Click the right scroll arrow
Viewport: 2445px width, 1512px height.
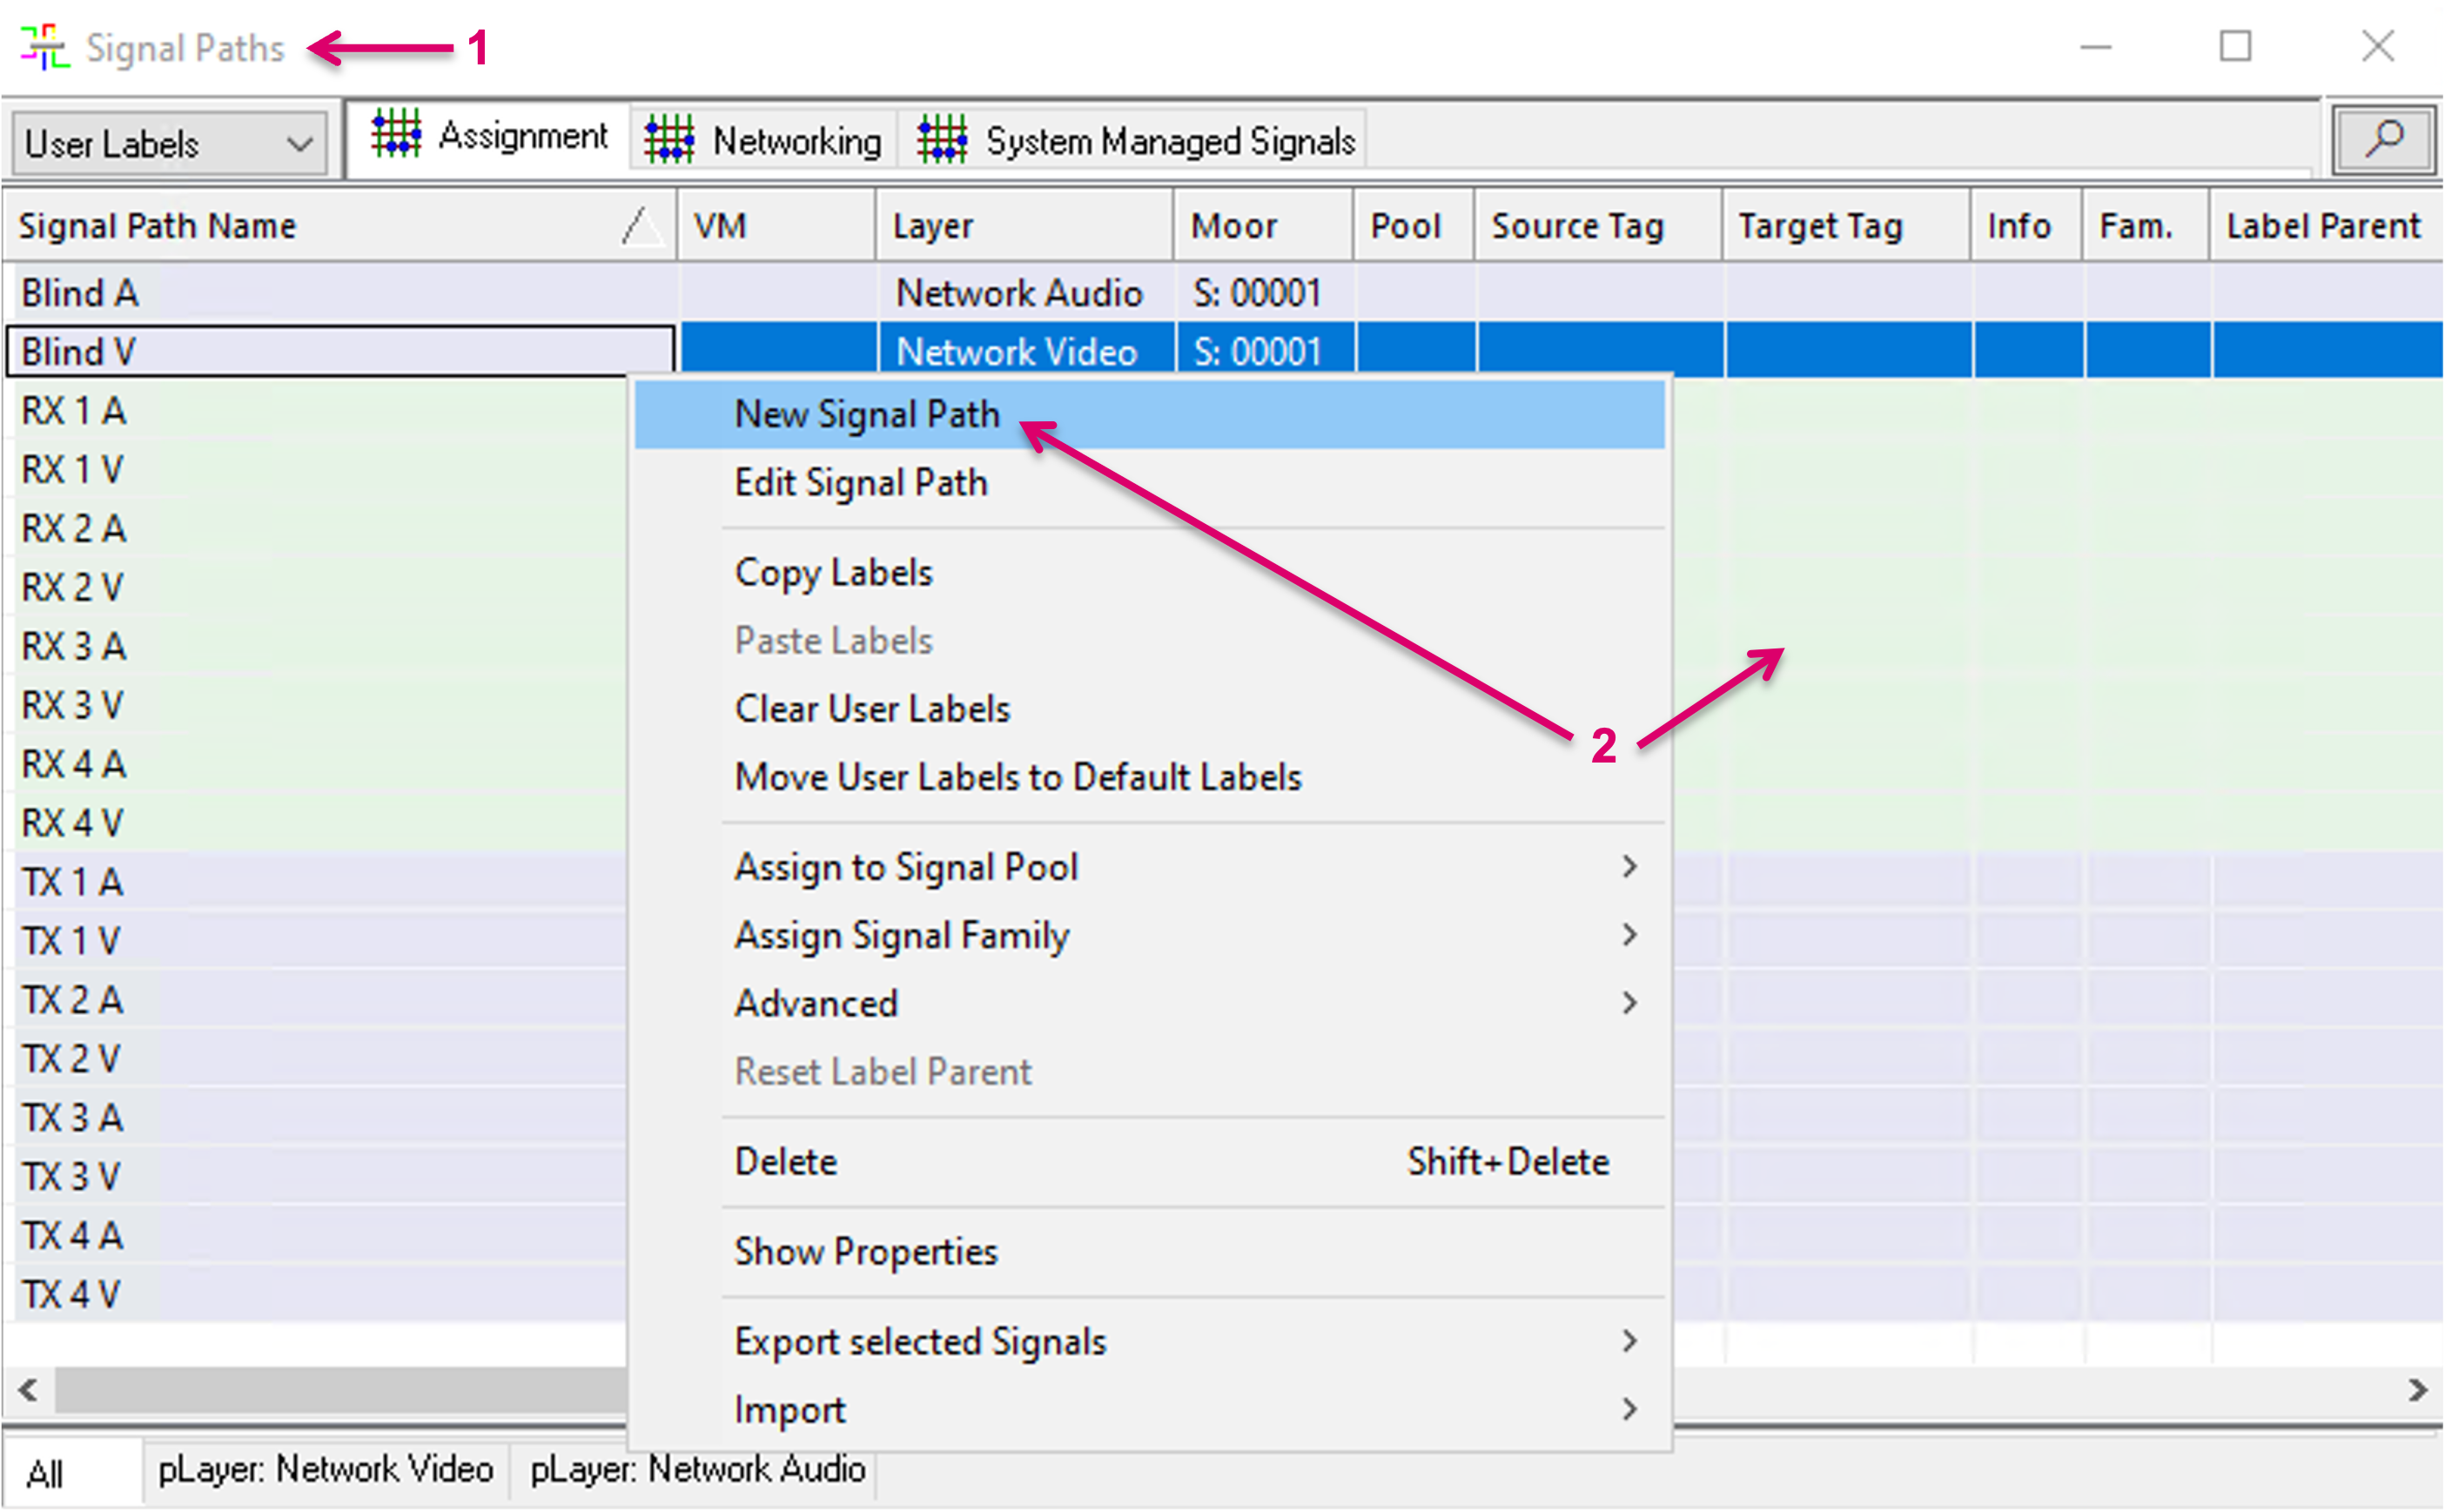[x=2417, y=1389]
